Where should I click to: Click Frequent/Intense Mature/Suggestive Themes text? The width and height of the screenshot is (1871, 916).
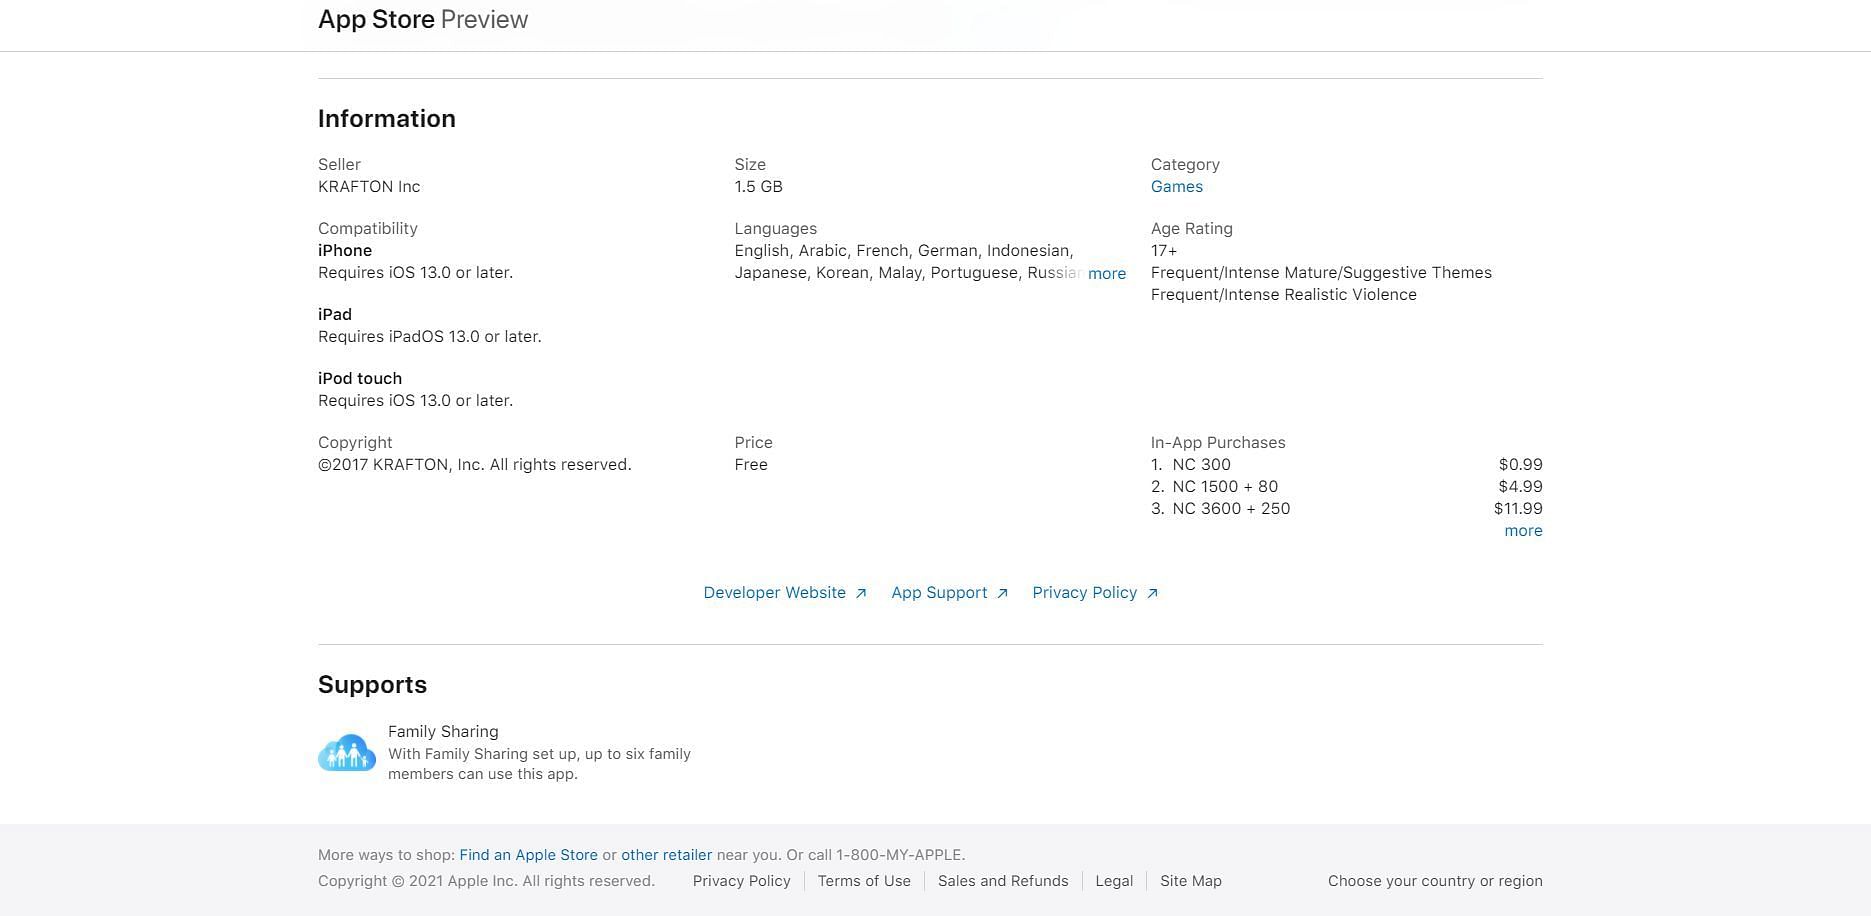point(1321,273)
